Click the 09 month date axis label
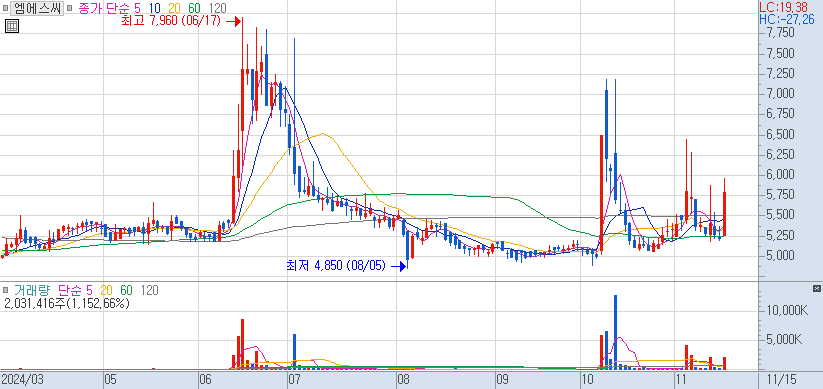 pyautogui.click(x=502, y=380)
